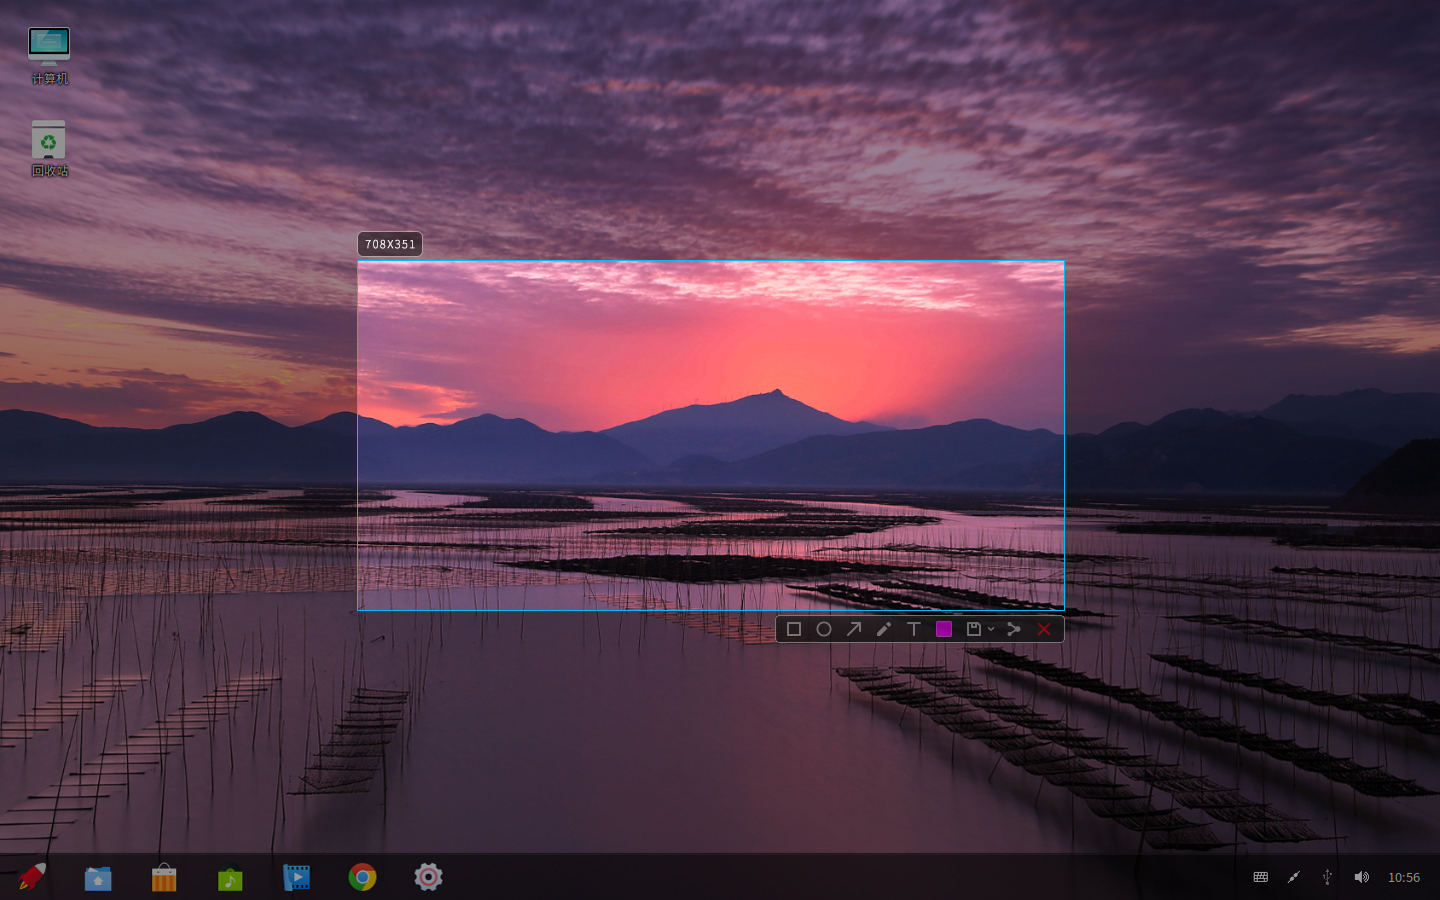This screenshot has width=1440, height=900.
Task: Click the 10:56 clock in the tray
Action: tap(1404, 877)
